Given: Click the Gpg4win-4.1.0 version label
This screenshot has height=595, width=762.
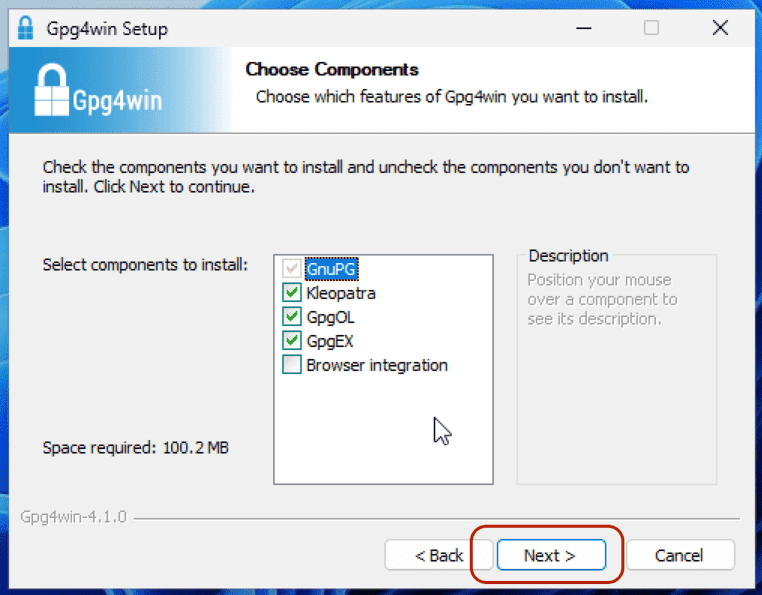Looking at the screenshot, I should (73, 517).
